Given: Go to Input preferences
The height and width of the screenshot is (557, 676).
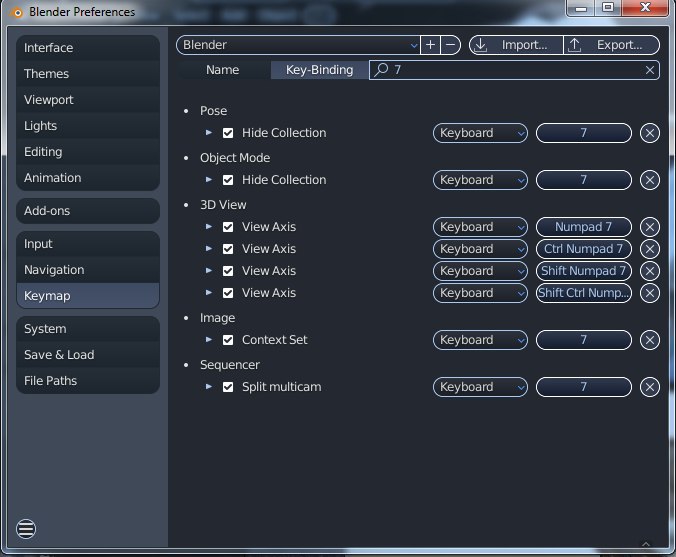Looking at the screenshot, I should click(88, 244).
